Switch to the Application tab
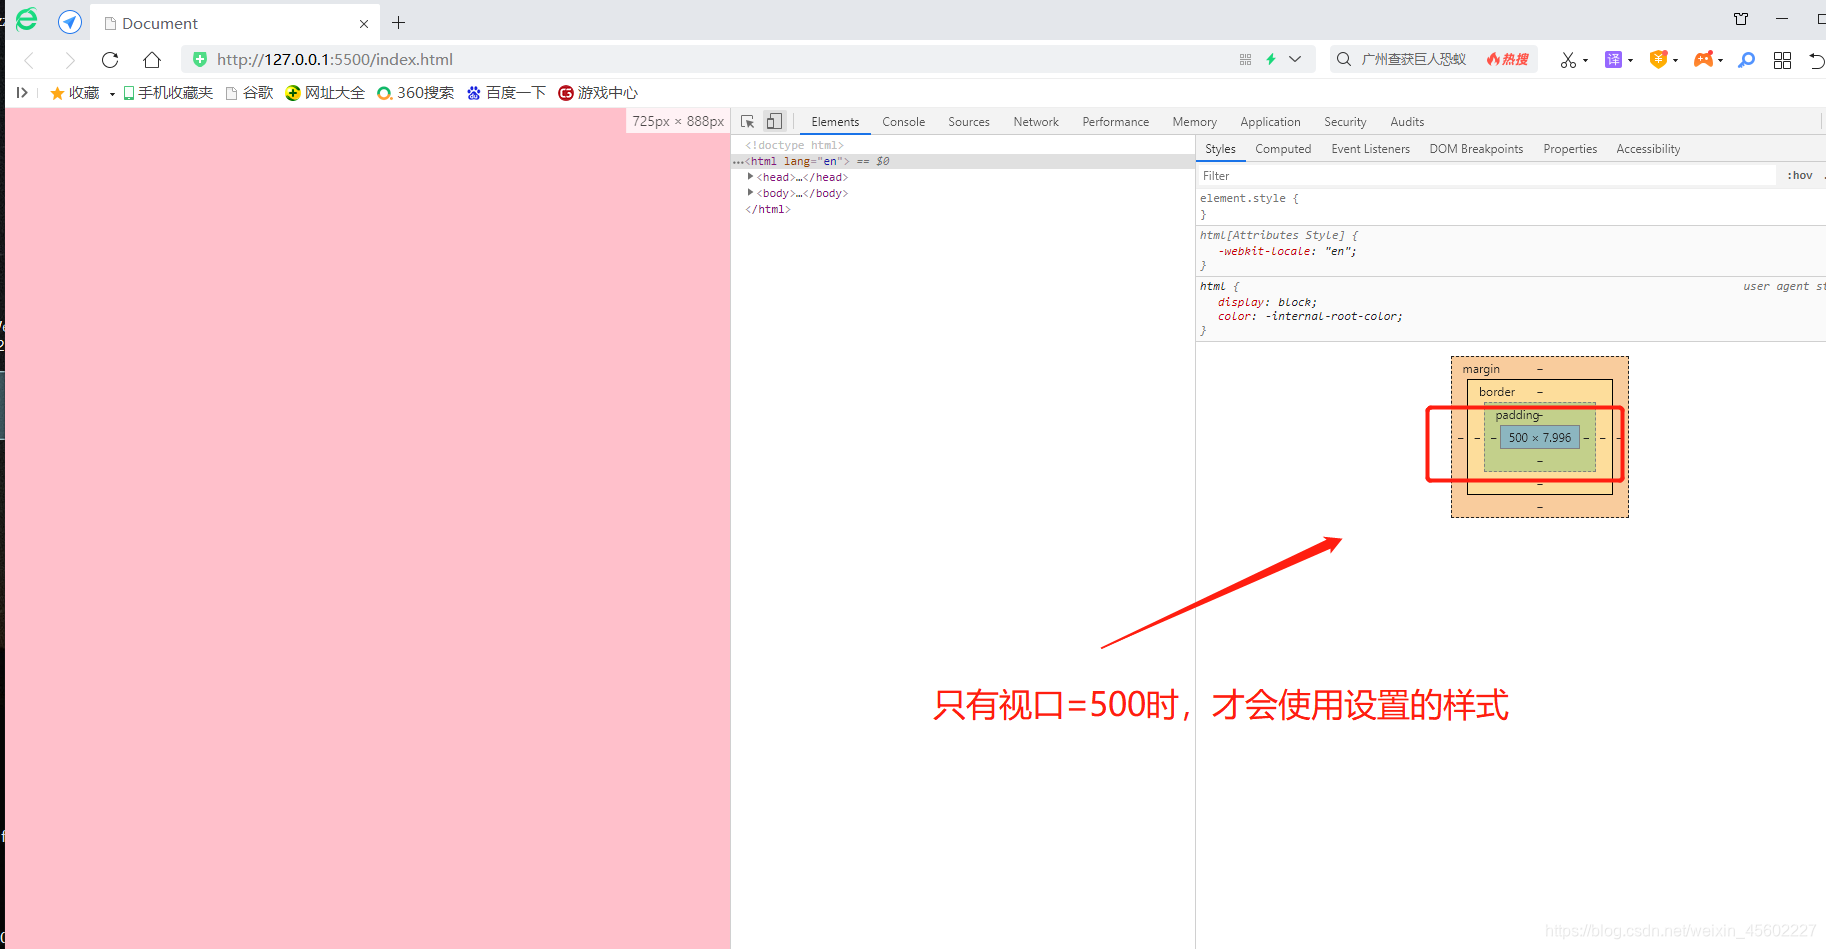The image size is (1826, 949). pyautogui.click(x=1270, y=122)
